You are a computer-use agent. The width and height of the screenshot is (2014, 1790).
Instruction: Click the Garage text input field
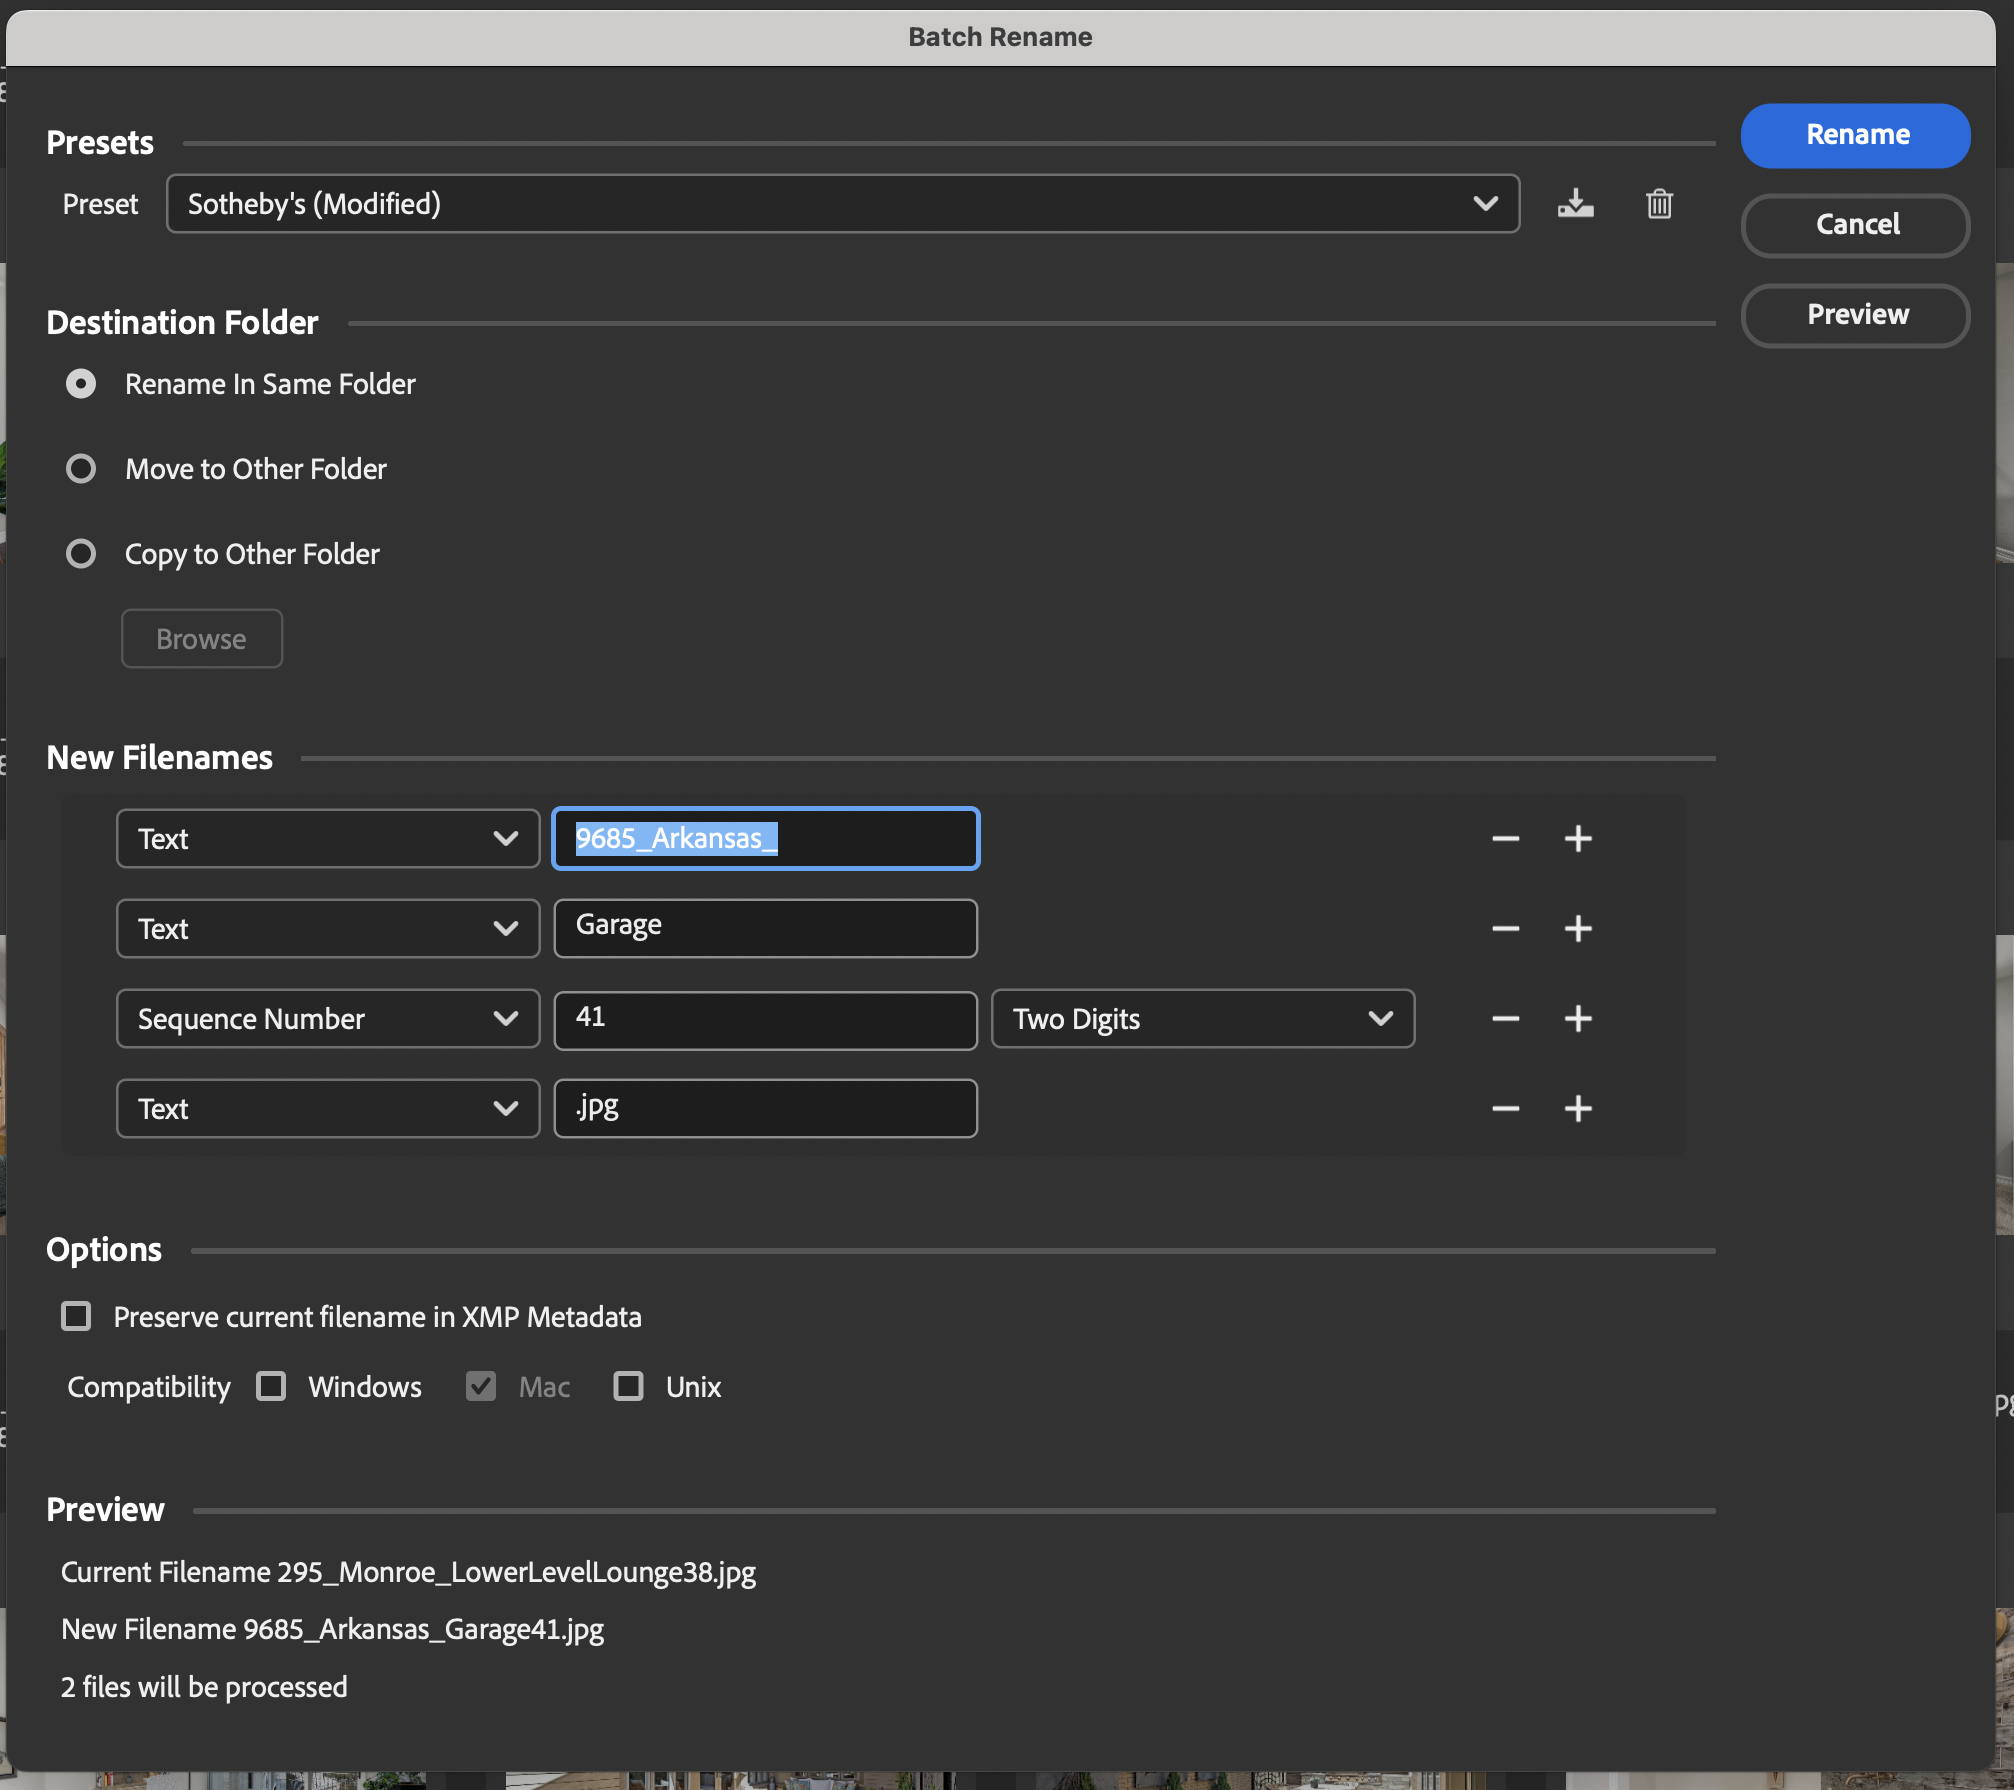(x=765, y=928)
